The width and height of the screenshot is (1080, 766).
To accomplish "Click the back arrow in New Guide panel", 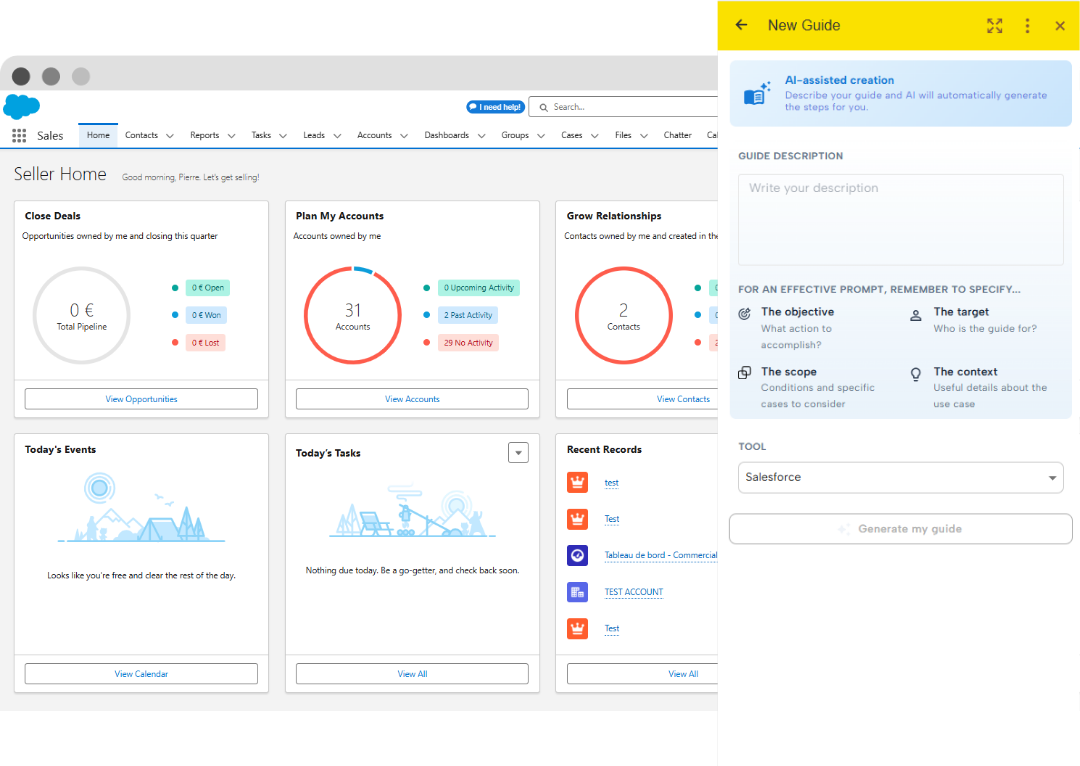I will pyautogui.click(x=741, y=25).
